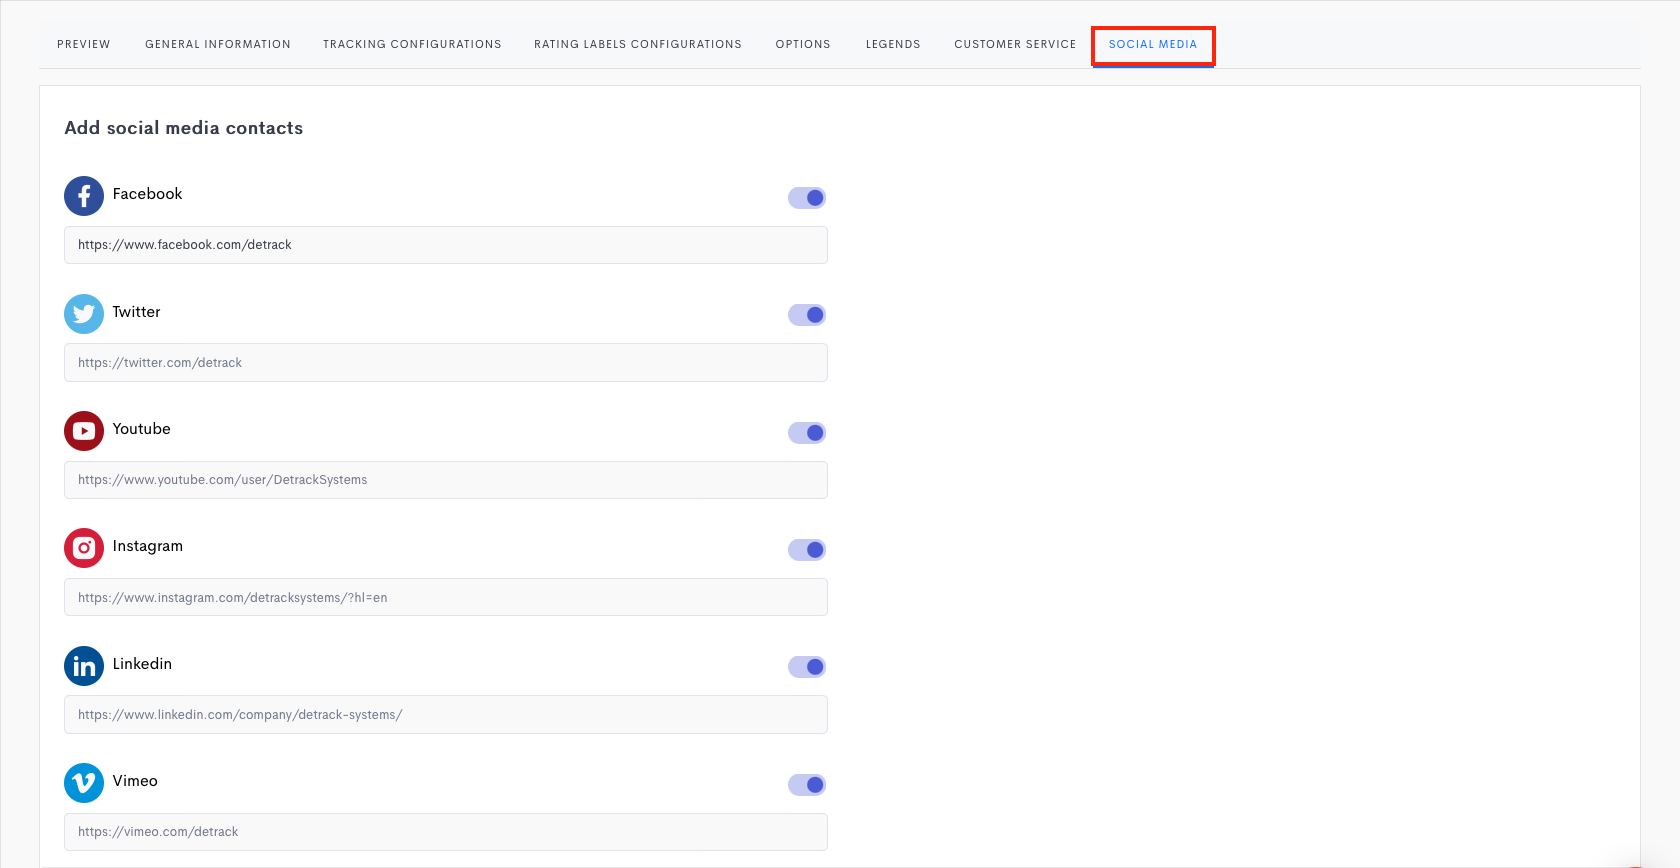Turn off the Twitter switch
1680x868 pixels.
[807, 315]
